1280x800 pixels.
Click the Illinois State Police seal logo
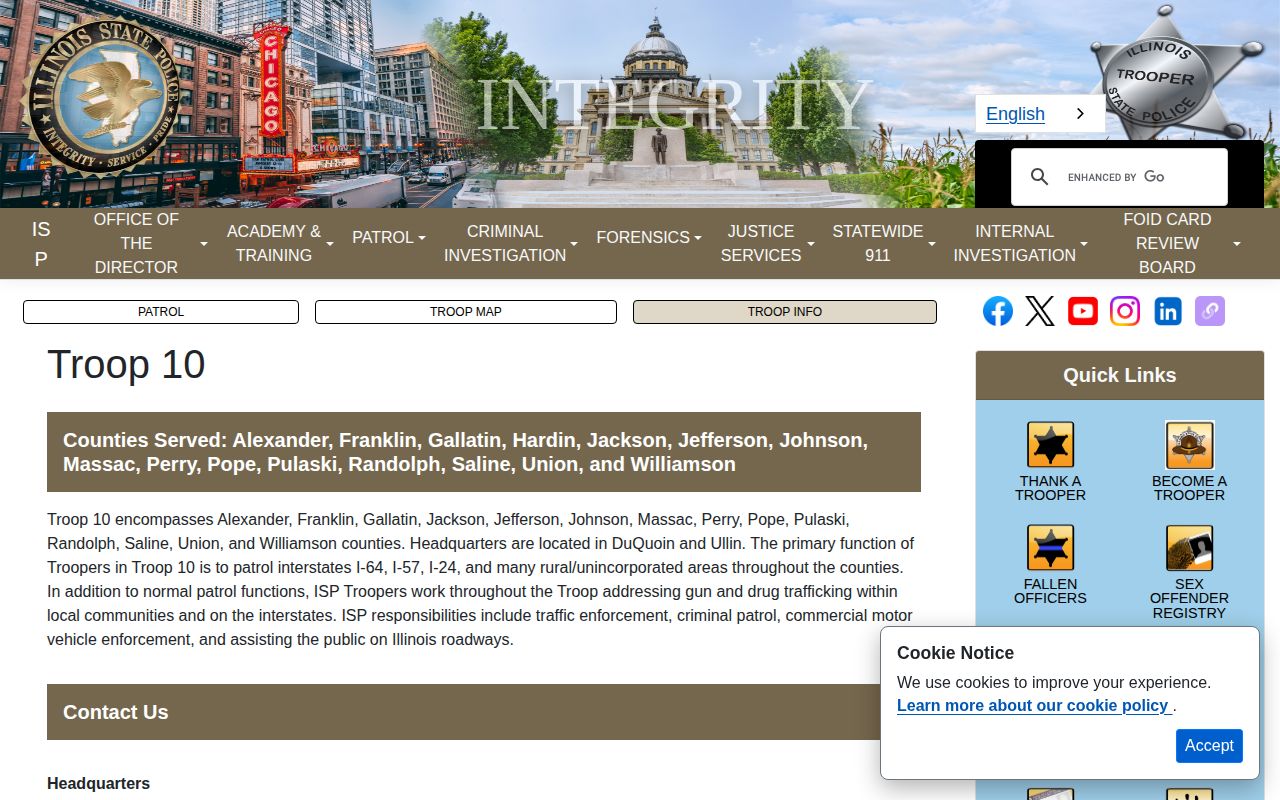click(102, 98)
